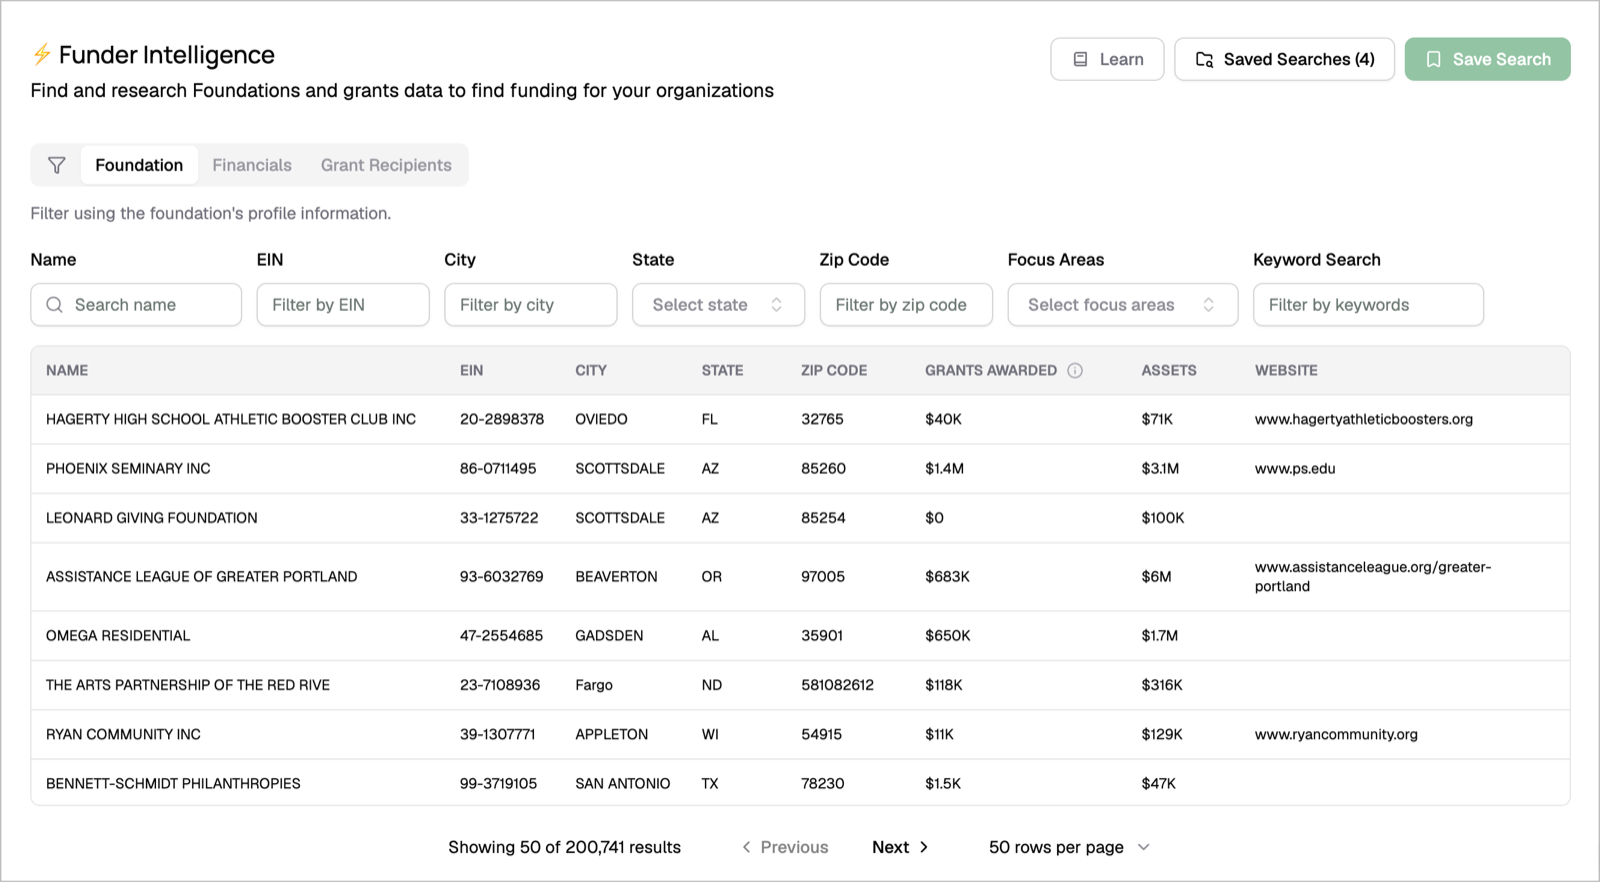The width and height of the screenshot is (1600, 882).
Task: Switch to the Grant Recipients tab
Action: [x=386, y=165]
